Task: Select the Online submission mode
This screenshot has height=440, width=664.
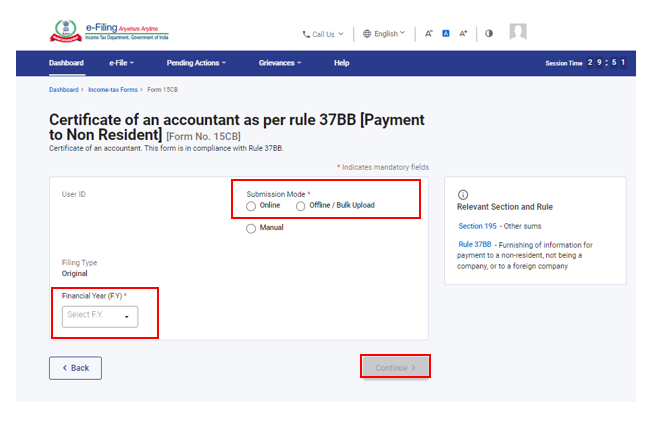Action: pos(251,205)
